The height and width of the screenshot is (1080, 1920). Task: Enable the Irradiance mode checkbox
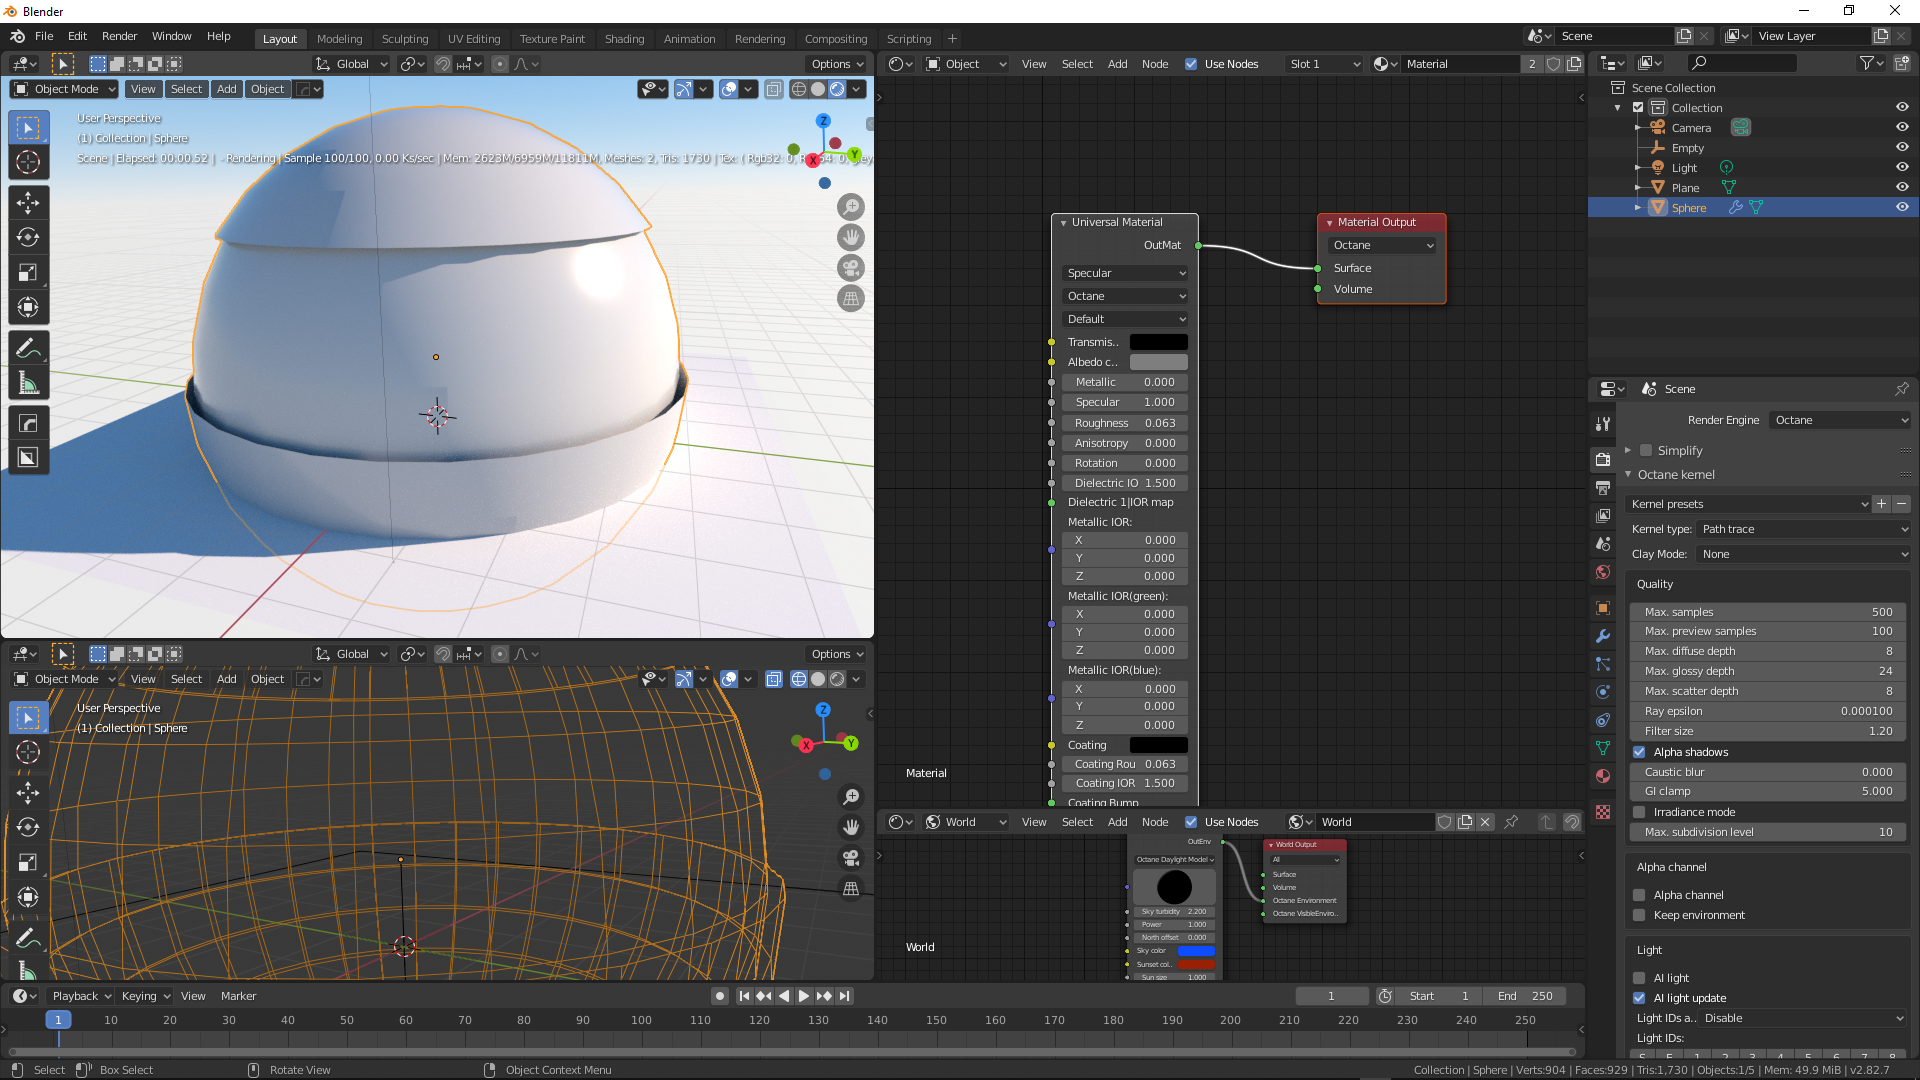pyautogui.click(x=1639, y=812)
